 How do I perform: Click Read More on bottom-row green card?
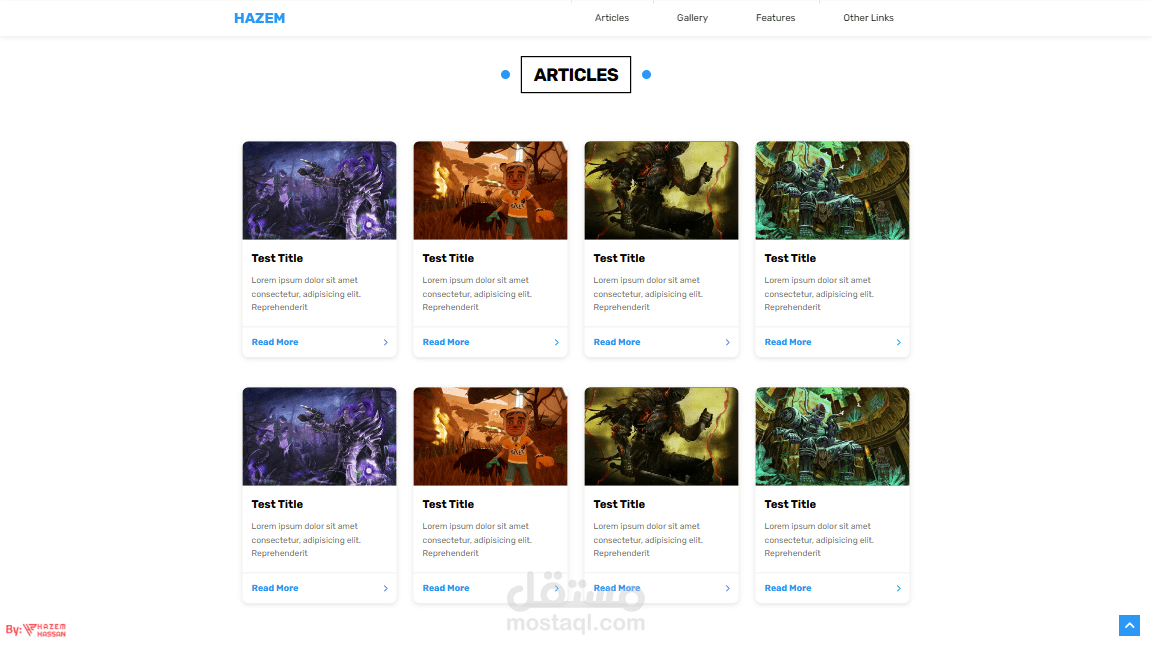(788, 588)
